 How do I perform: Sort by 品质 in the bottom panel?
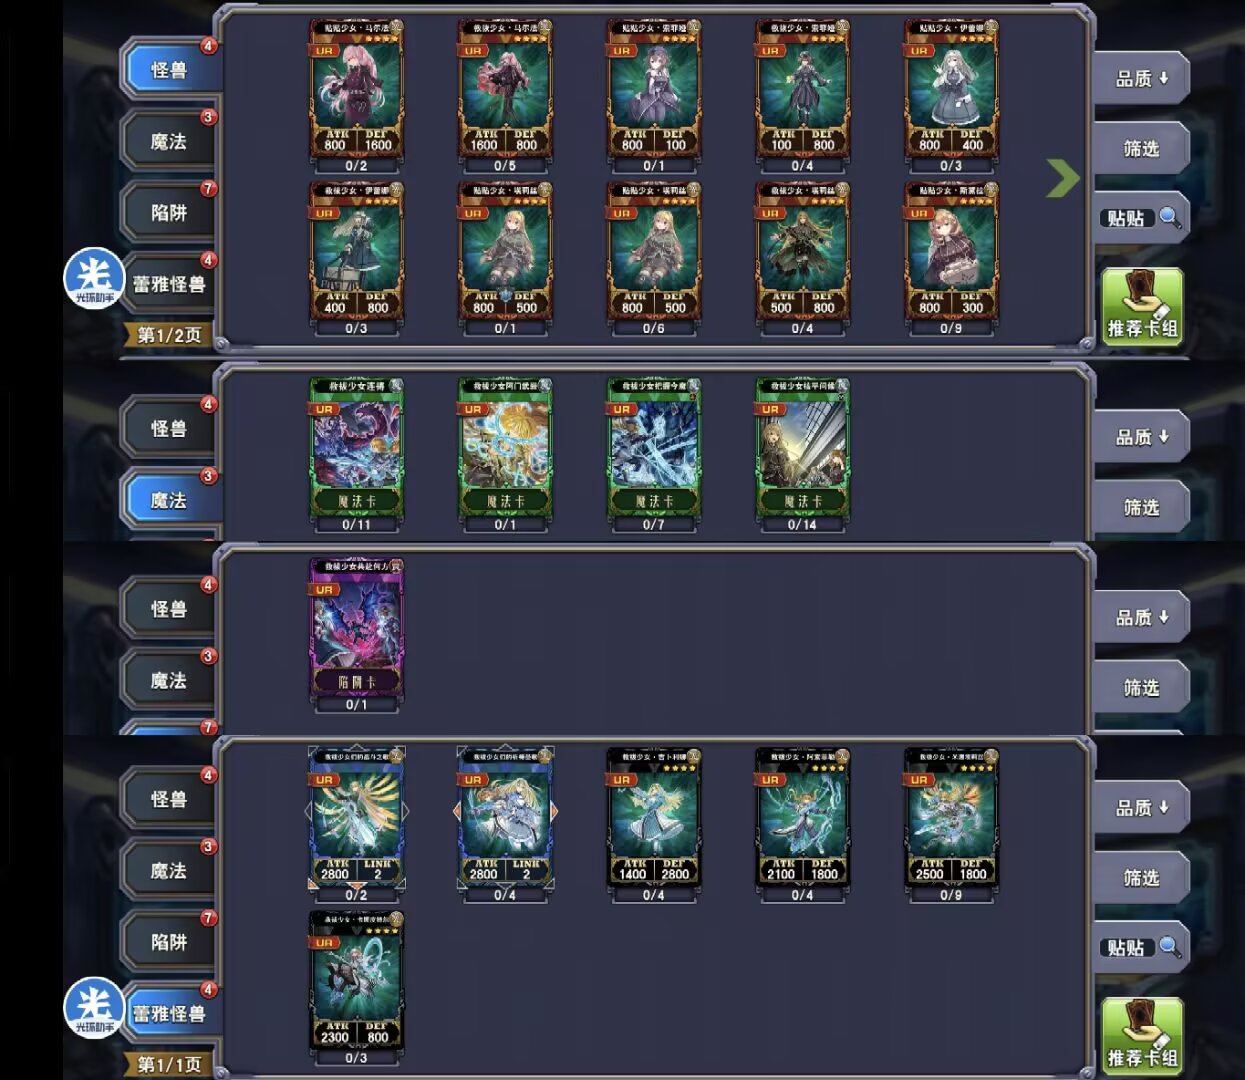click(x=1141, y=807)
